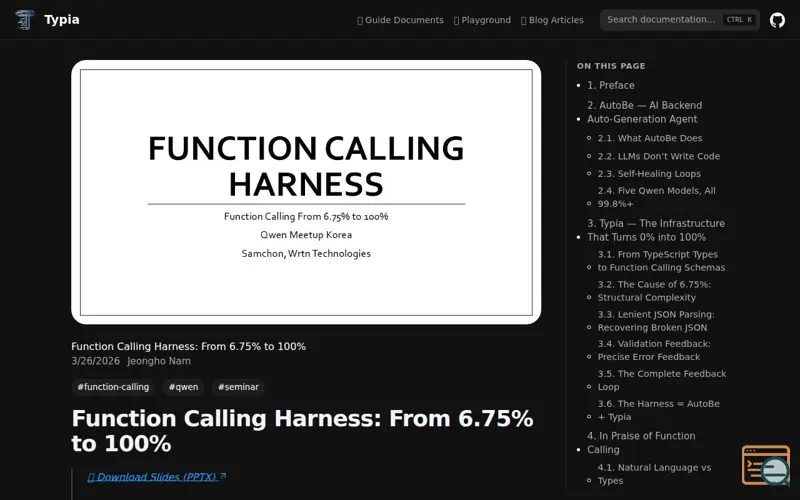Image resolution: width=800 pixels, height=500 pixels.
Task: Select the #qwen tag
Action: point(183,387)
